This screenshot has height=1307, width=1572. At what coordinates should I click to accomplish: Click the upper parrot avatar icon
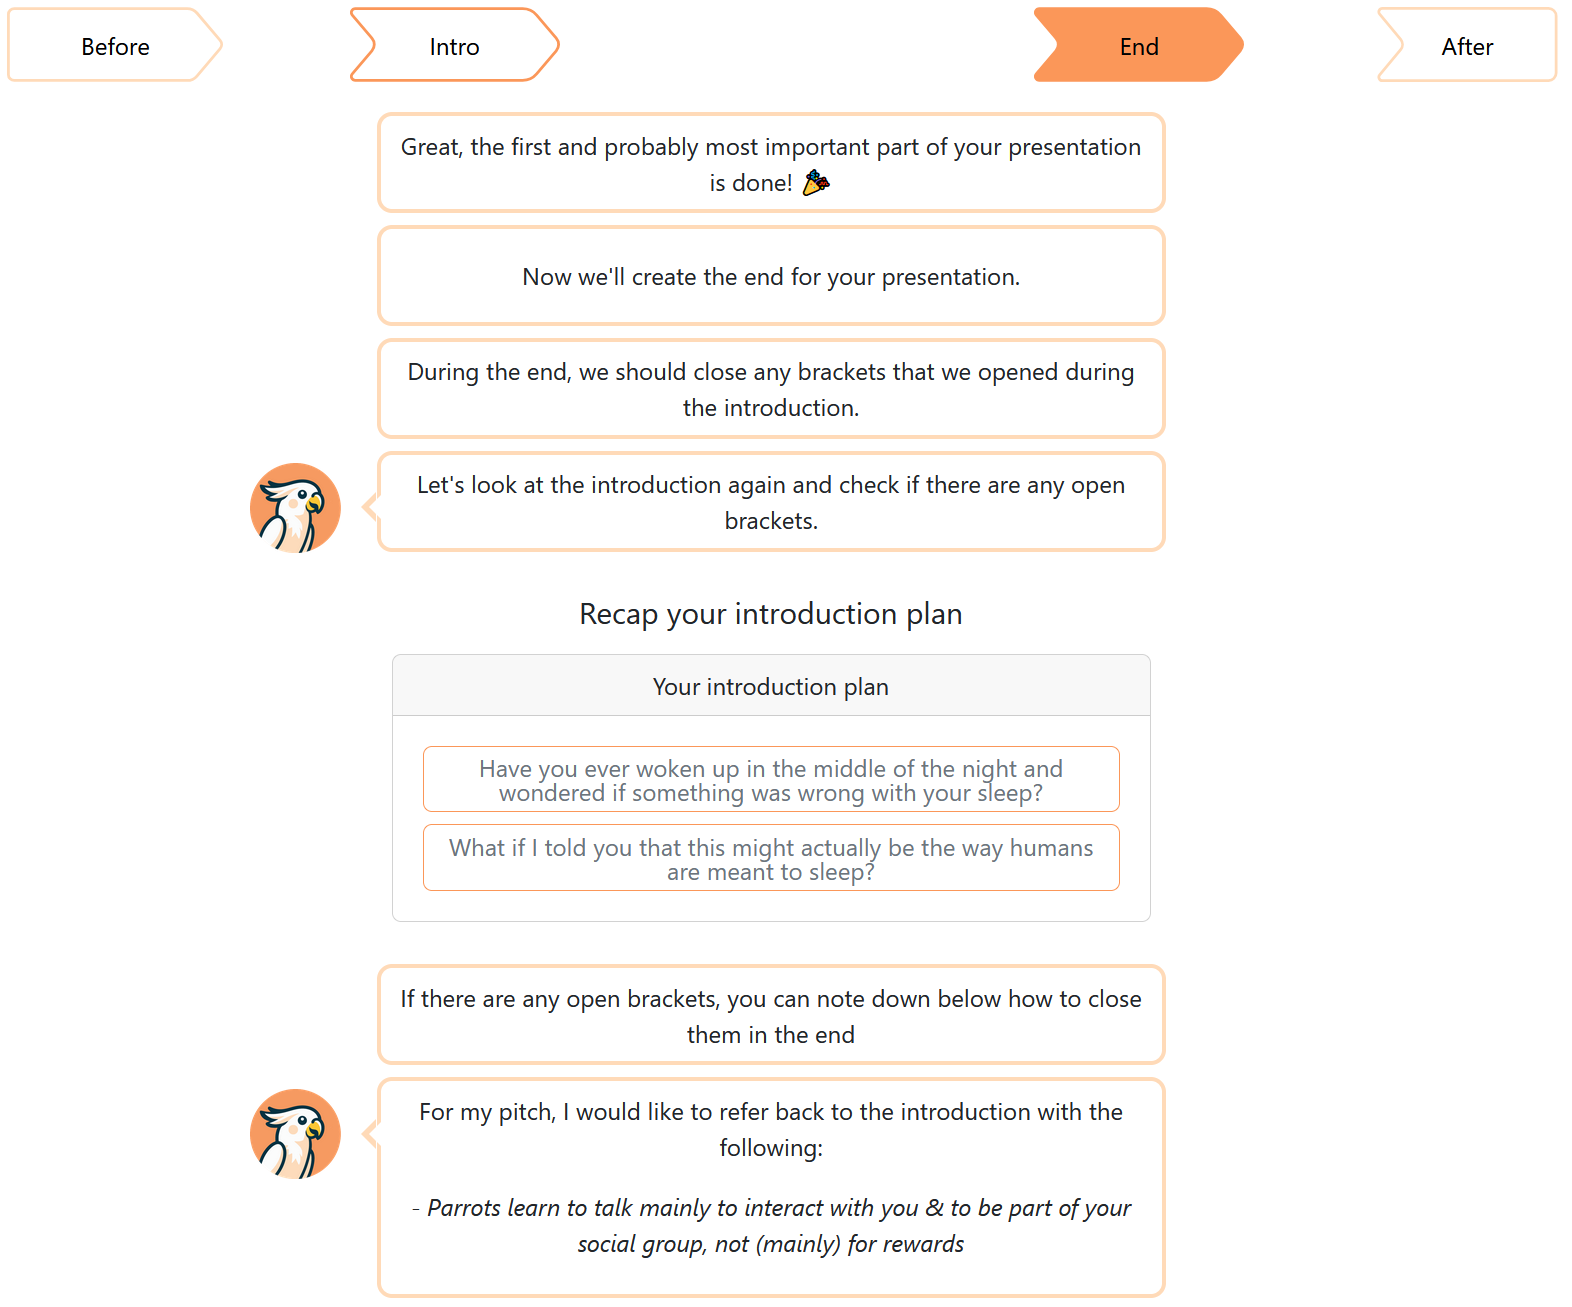[x=295, y=508]
